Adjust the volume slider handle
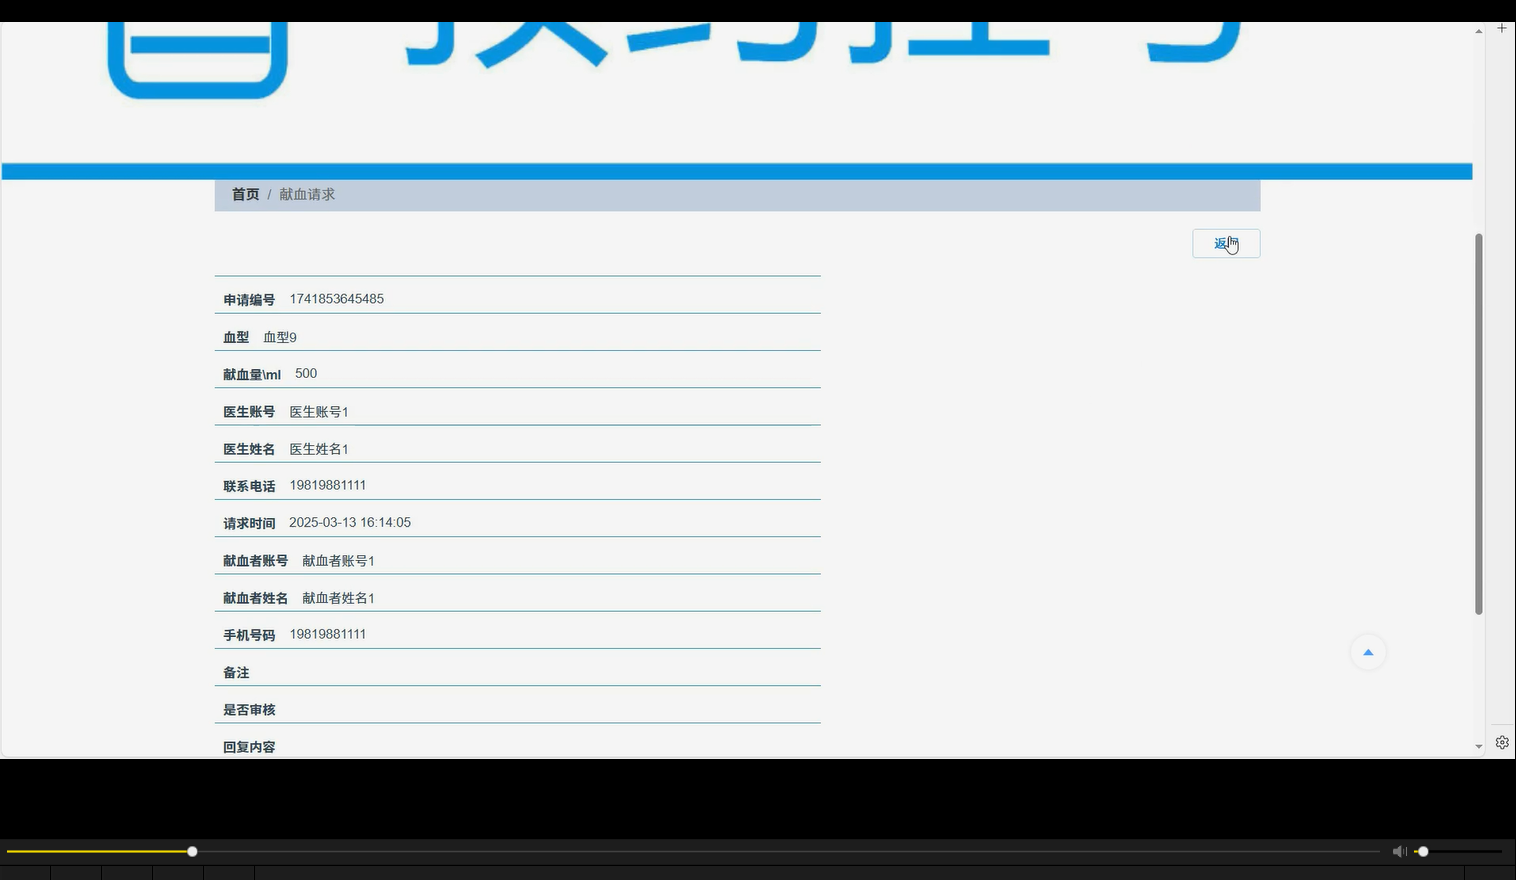 tap(1422, 851)
